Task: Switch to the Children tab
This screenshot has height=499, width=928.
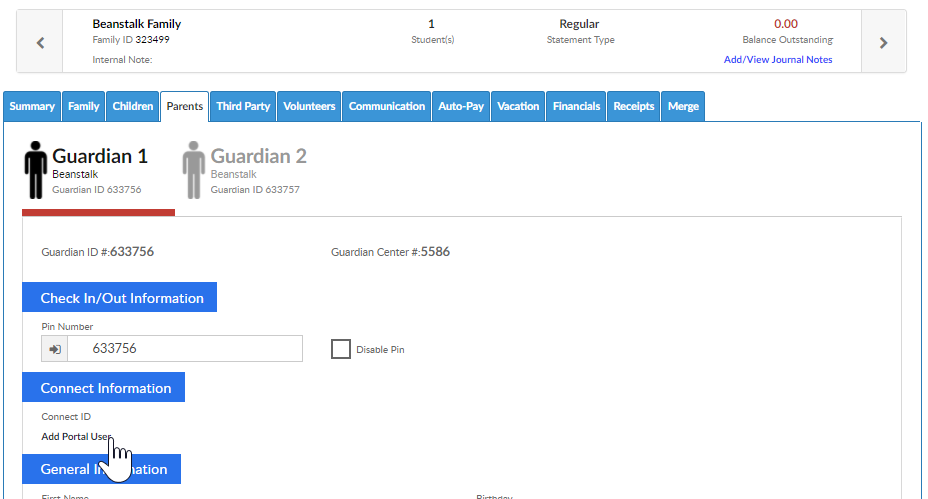Action: (x=133, y=107)
